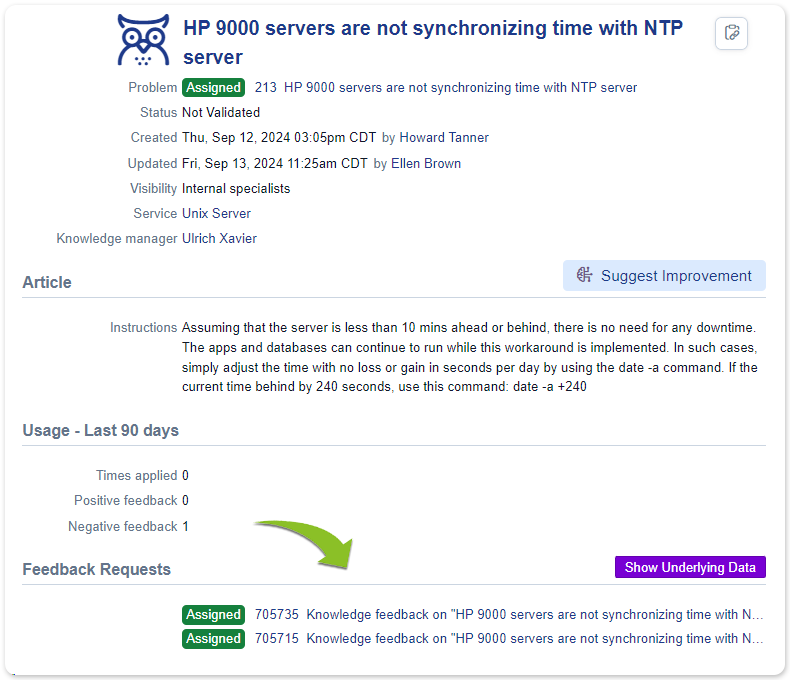Click the 'Not Validated' status value

click(221, 112)
